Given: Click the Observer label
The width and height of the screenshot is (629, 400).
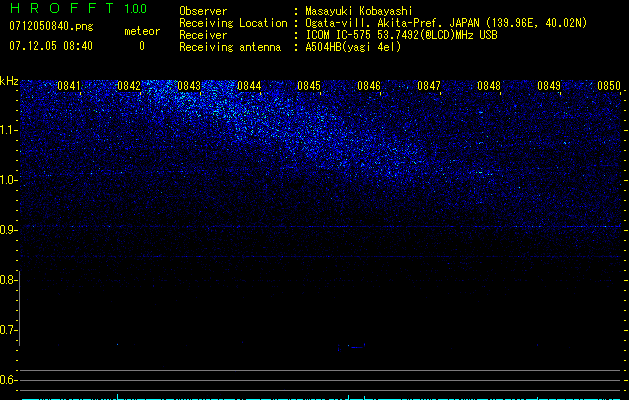Looking at the screenshot, I should (203, 11).
